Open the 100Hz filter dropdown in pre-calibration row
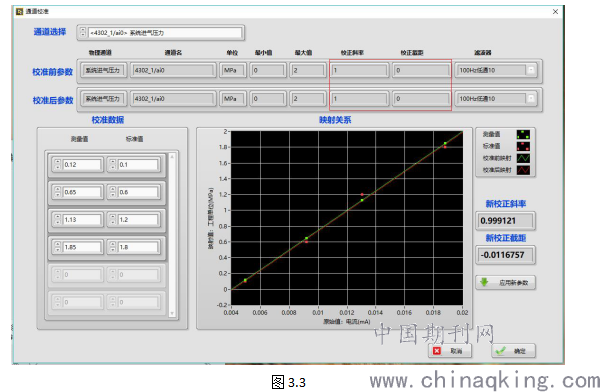The height and width of the screenshot is (392, 600). coord(531,70)
